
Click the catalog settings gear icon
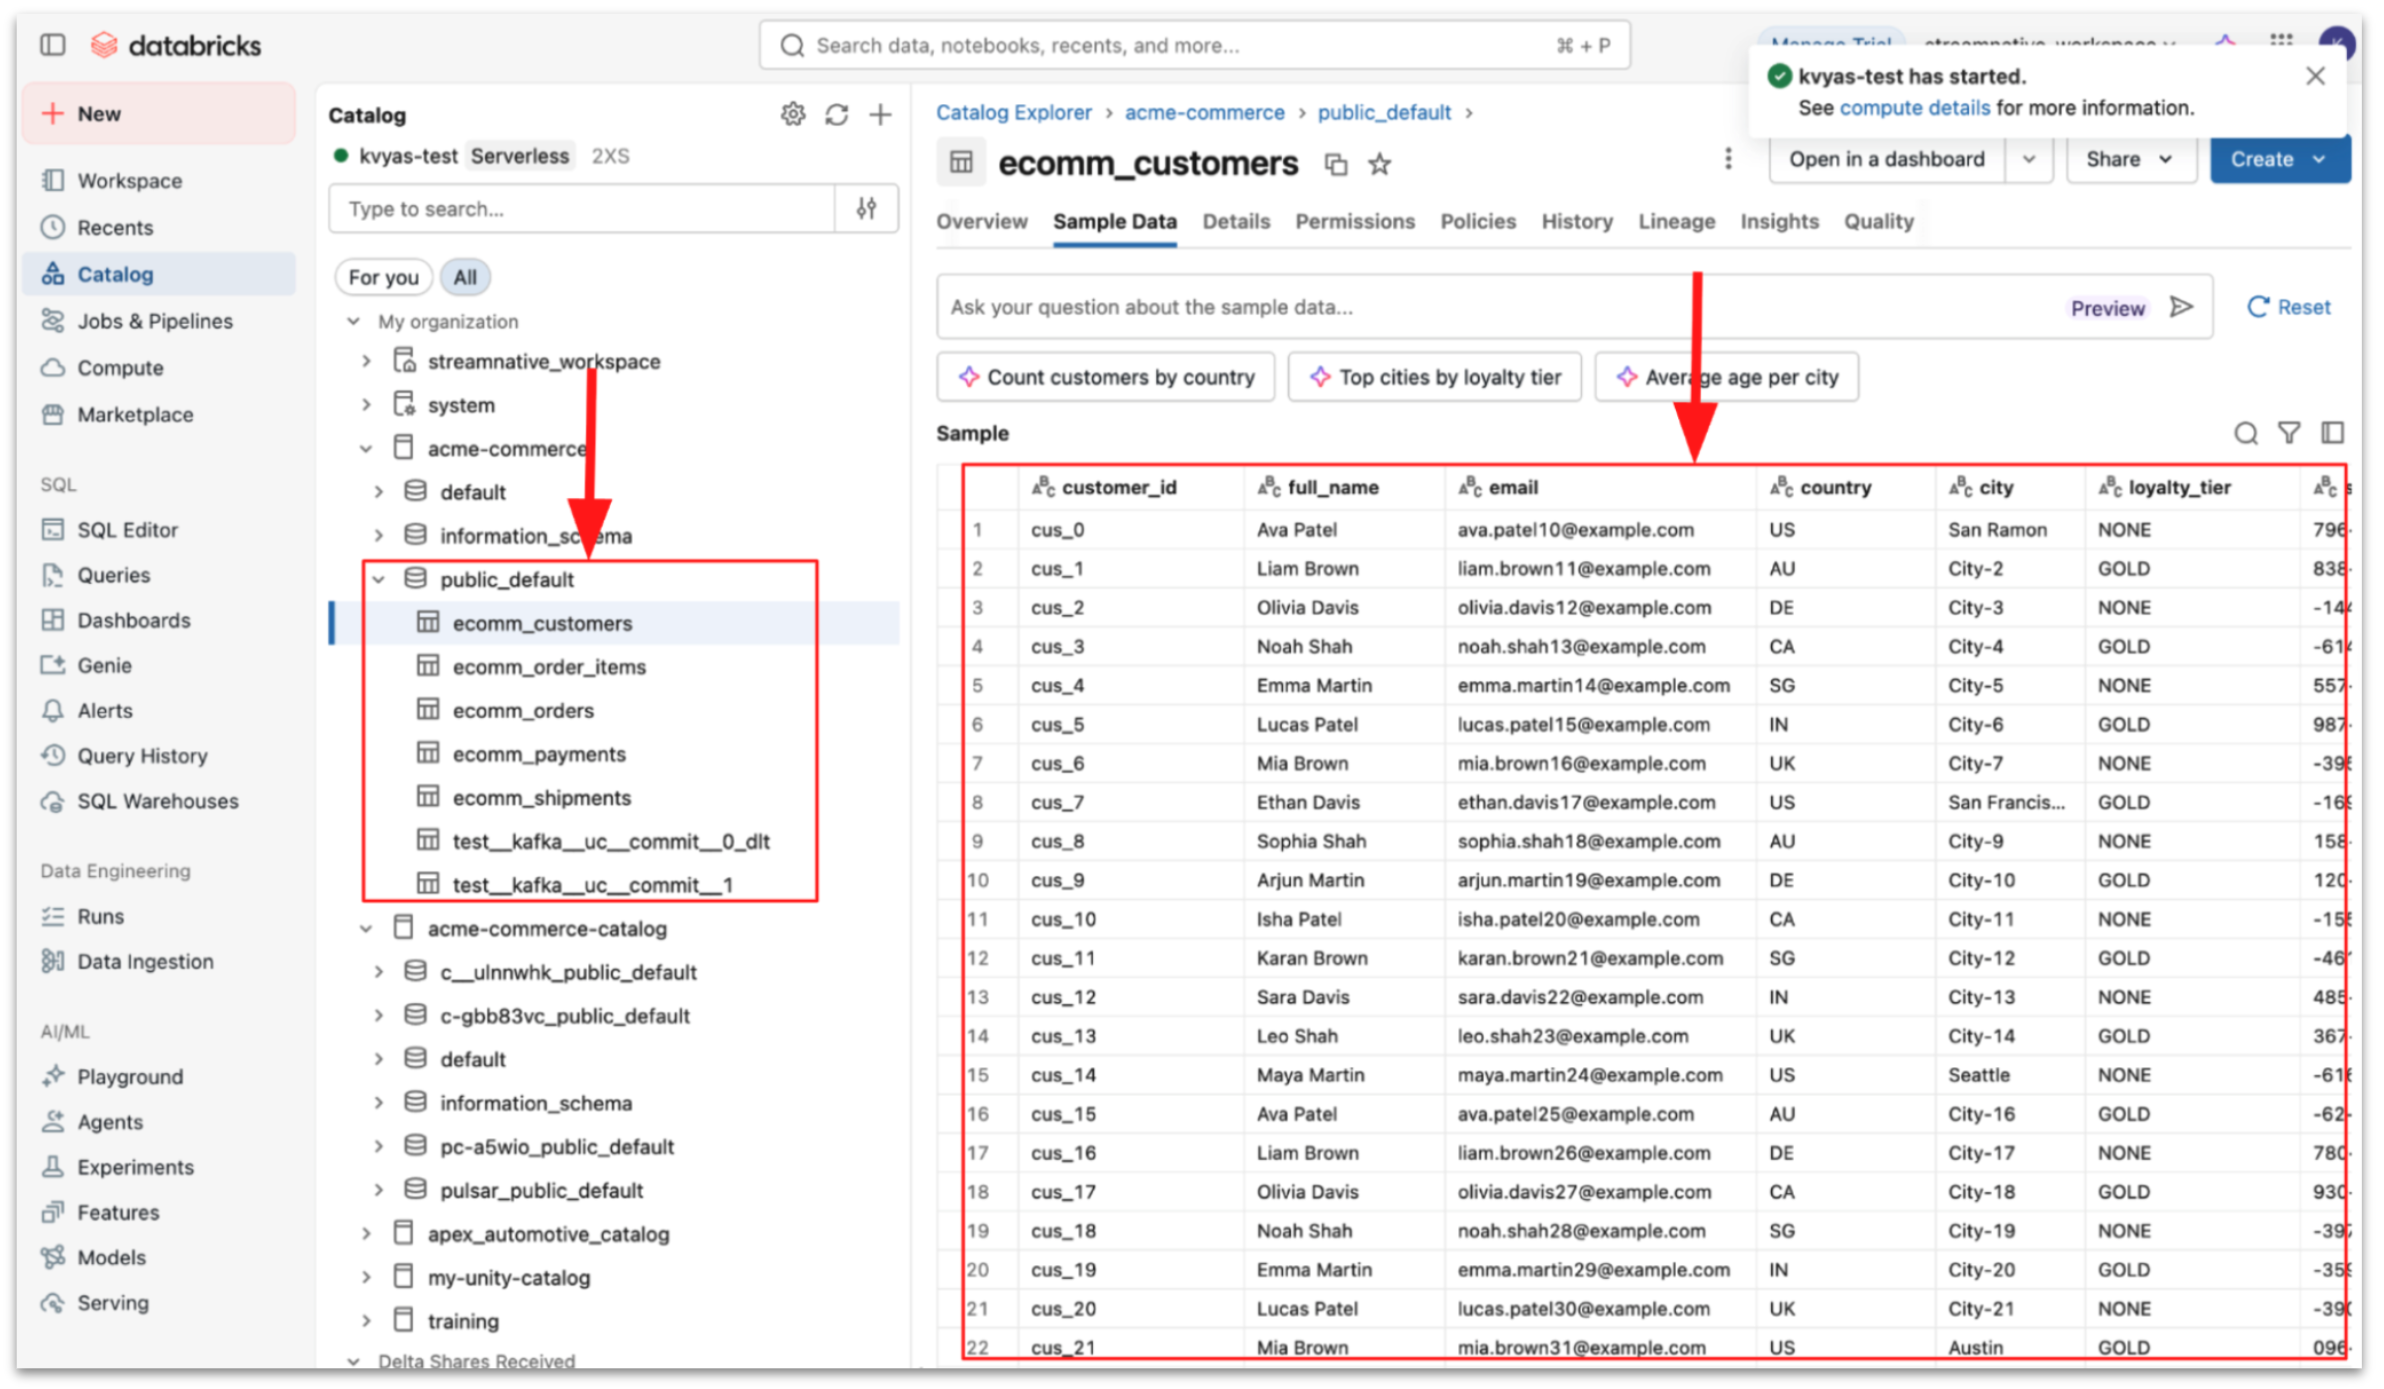[x=792, y=115]
